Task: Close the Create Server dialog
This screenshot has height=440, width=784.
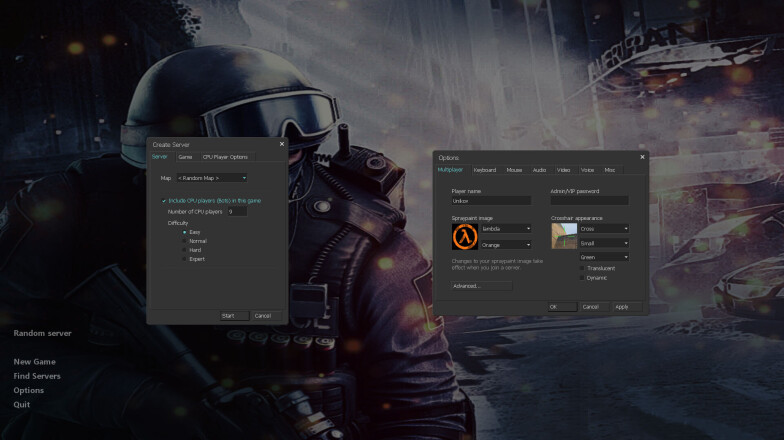Action: pyautogui.click(x=281, y=144)
